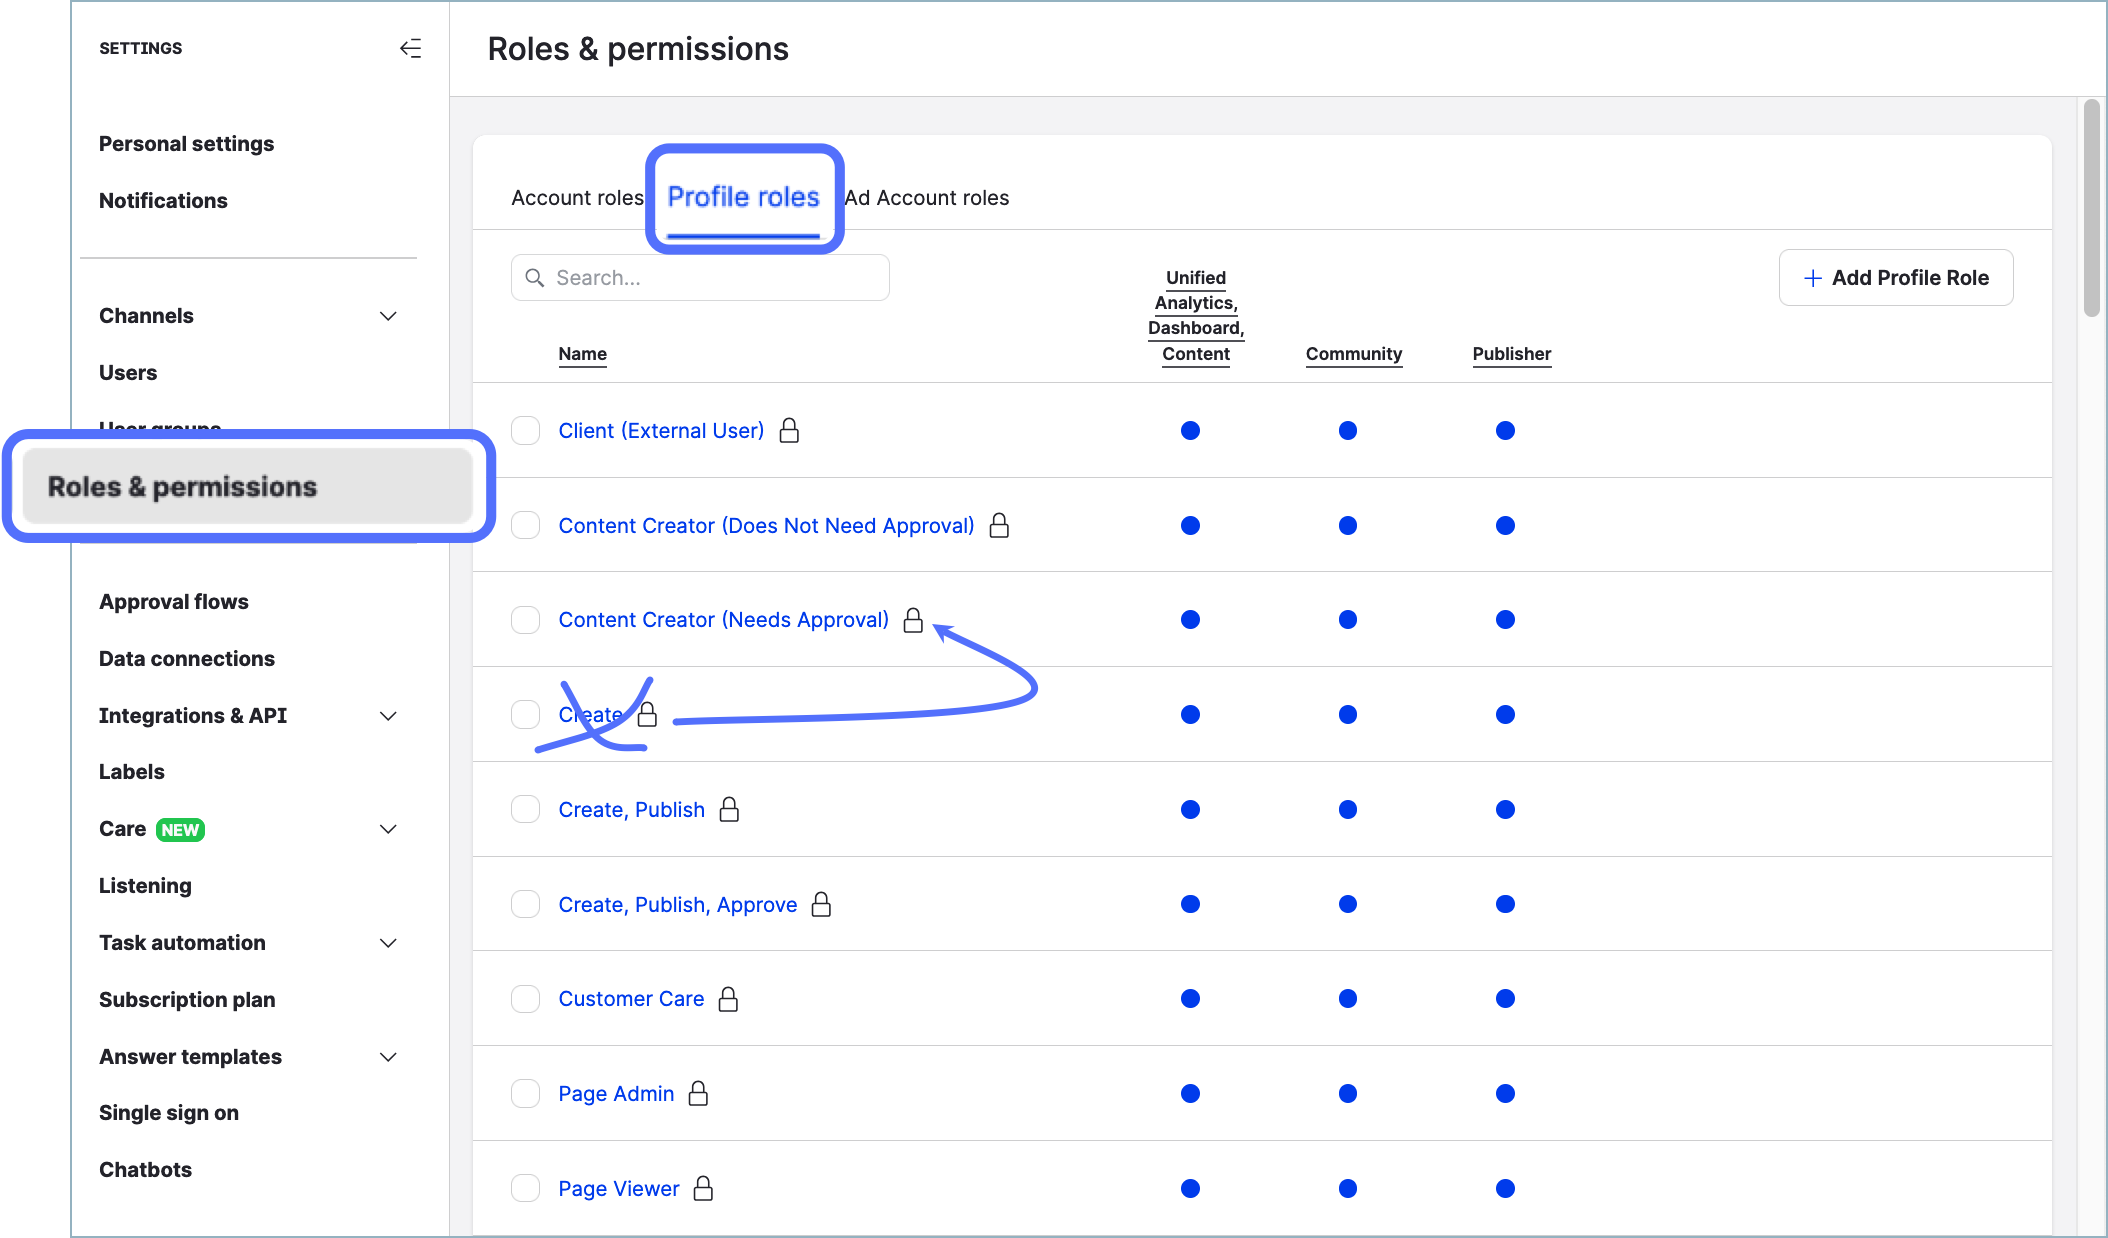Viewport: 2108px width, 1238px height.
Task: Click lock icon next to Page Admin
Action: pyautogui.click(x=698, y=1094)
